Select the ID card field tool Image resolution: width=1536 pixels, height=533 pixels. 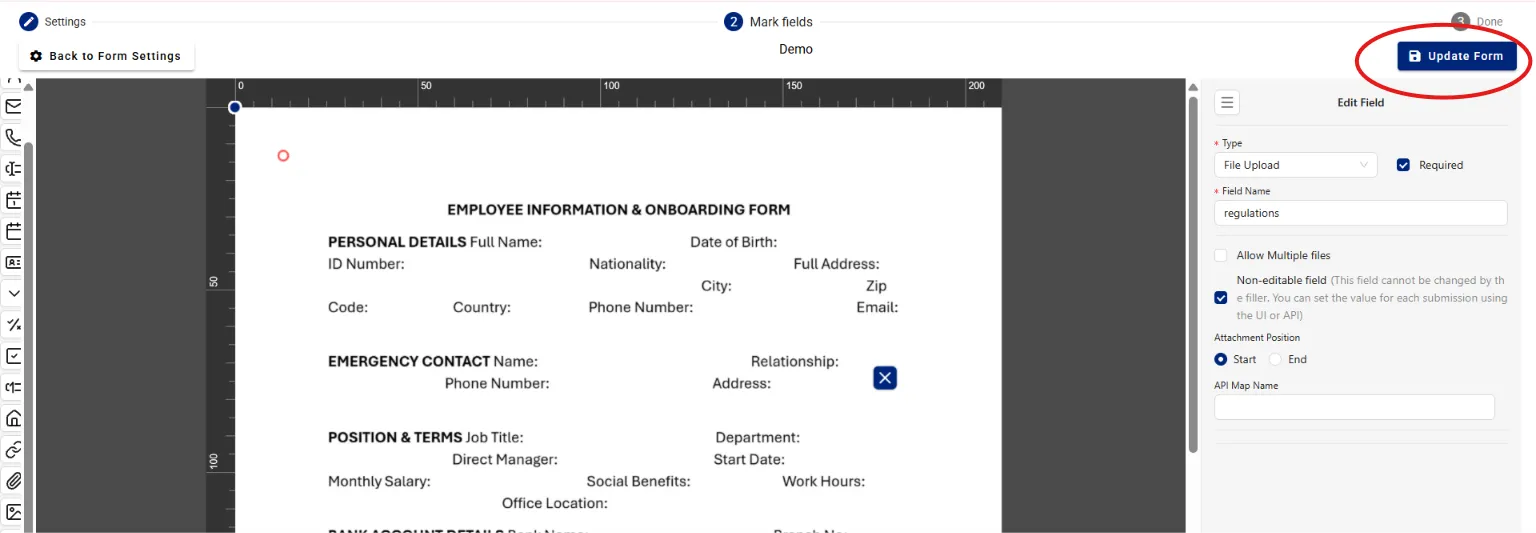click(14, 262)
